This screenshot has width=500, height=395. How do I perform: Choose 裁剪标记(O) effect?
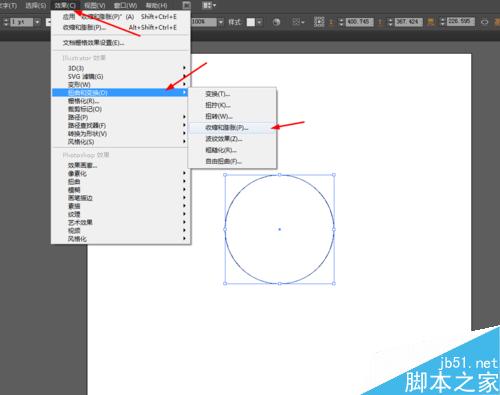pos(121,109)
